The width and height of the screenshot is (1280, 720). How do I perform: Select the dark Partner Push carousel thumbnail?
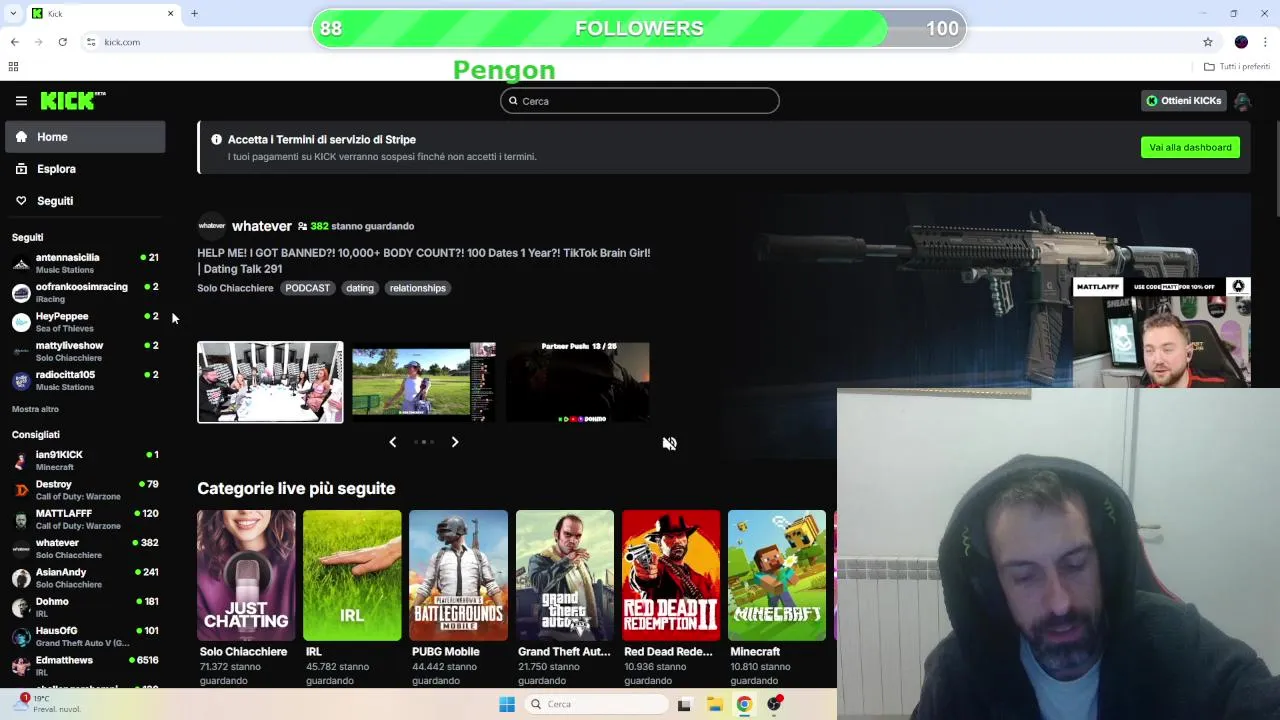point(578,382)
